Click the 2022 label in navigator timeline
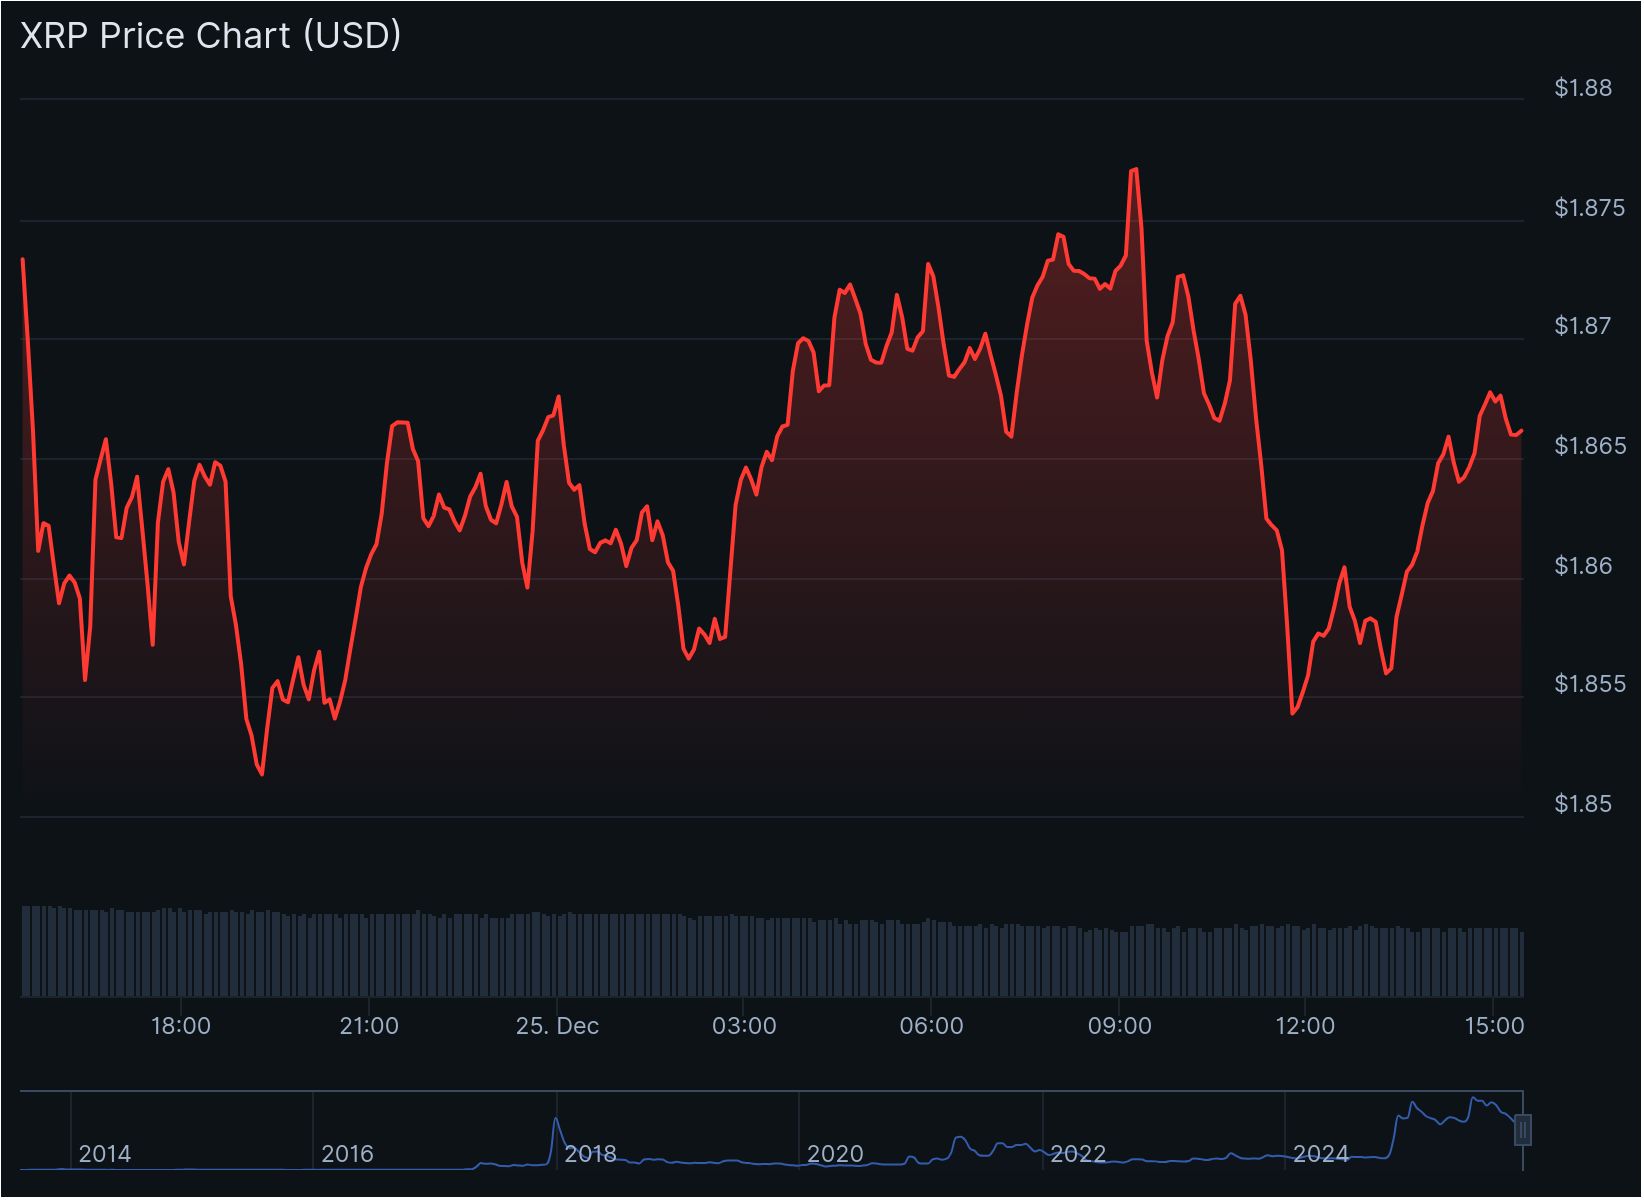The height and width of the screenshot is (1200, 1644). click(1077, 1154)
